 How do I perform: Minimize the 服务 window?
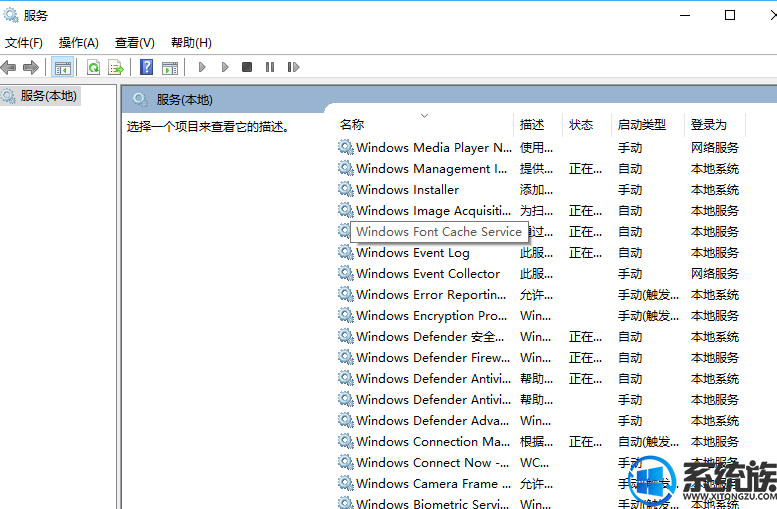[x=685, y=15]
